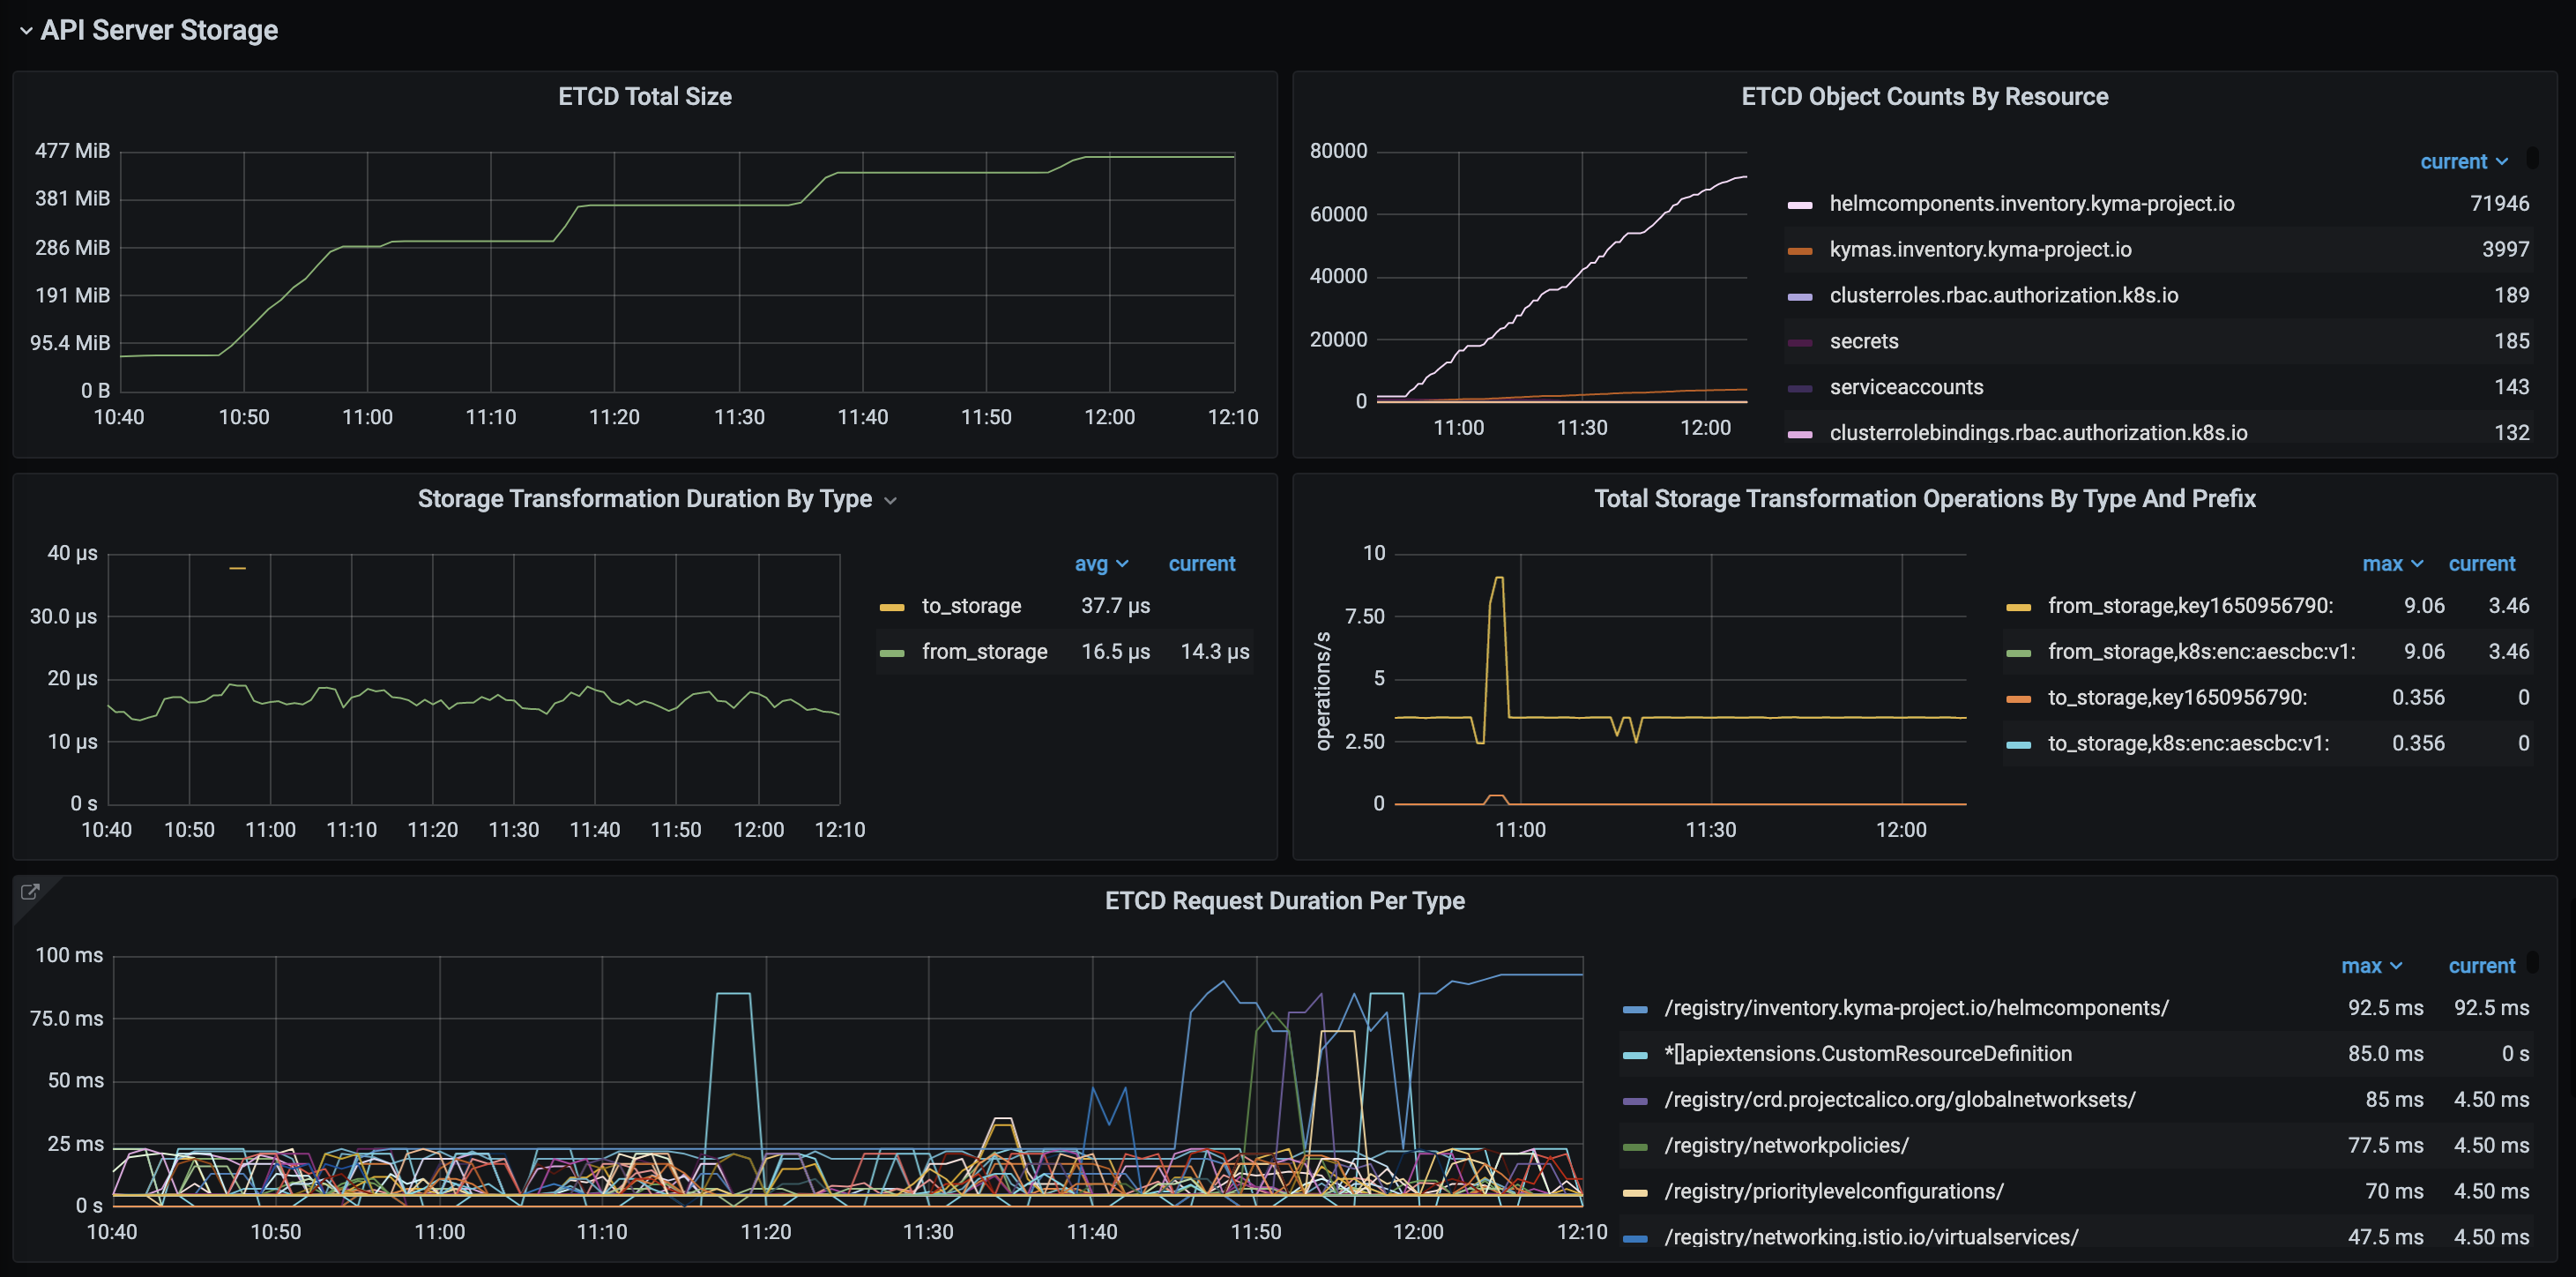The image size is (2576, 1277).
Task: Click the kymas.inventory orange color swatch
Action: tap(1799, 251)
